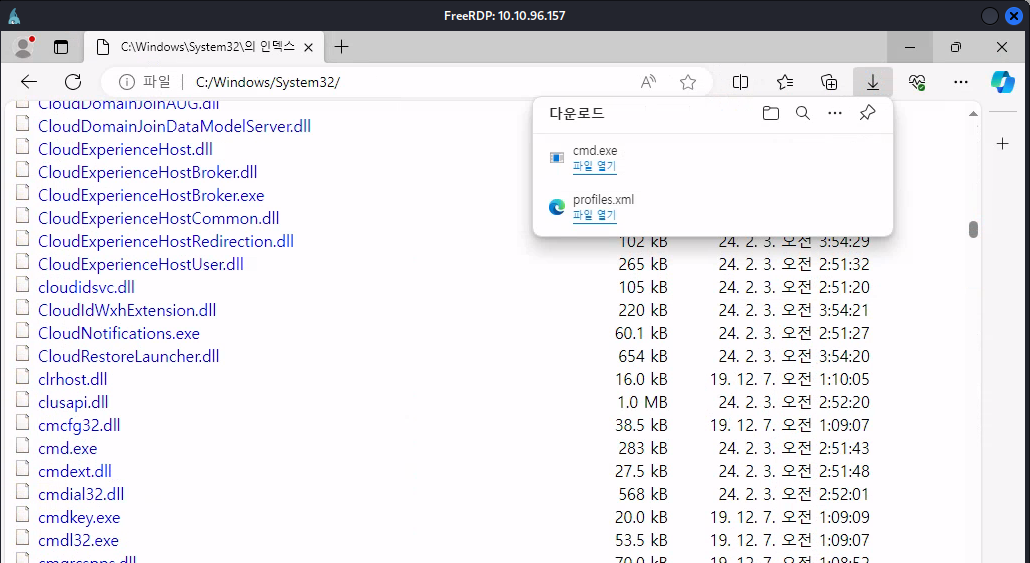Open split screen view icon

(x=741, y=82)
